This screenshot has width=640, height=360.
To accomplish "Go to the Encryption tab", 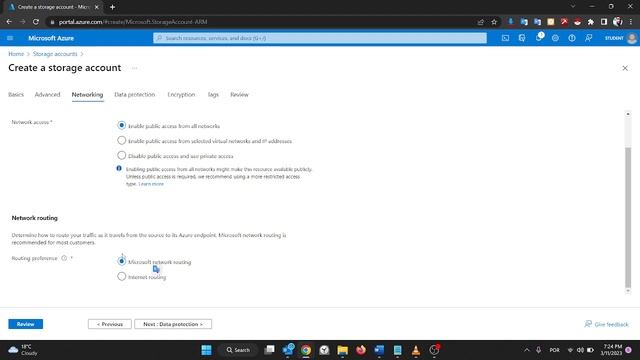I will [181, 94].
